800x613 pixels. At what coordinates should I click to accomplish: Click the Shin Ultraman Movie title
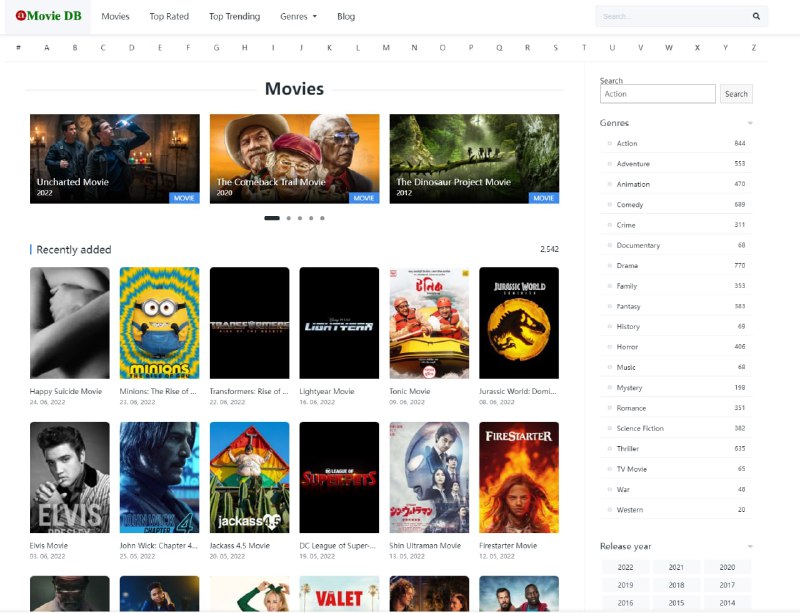(425, 546)
